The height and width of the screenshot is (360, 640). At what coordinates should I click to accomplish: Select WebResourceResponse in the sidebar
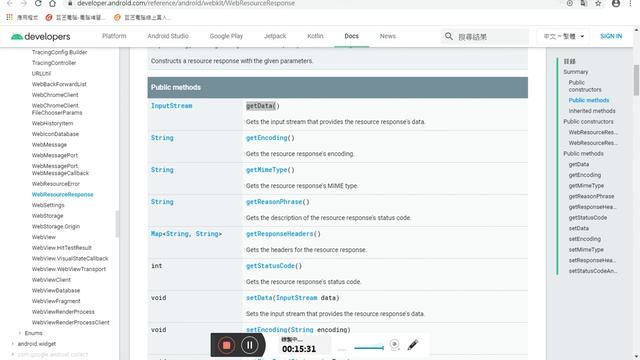[x=62, y=194]
